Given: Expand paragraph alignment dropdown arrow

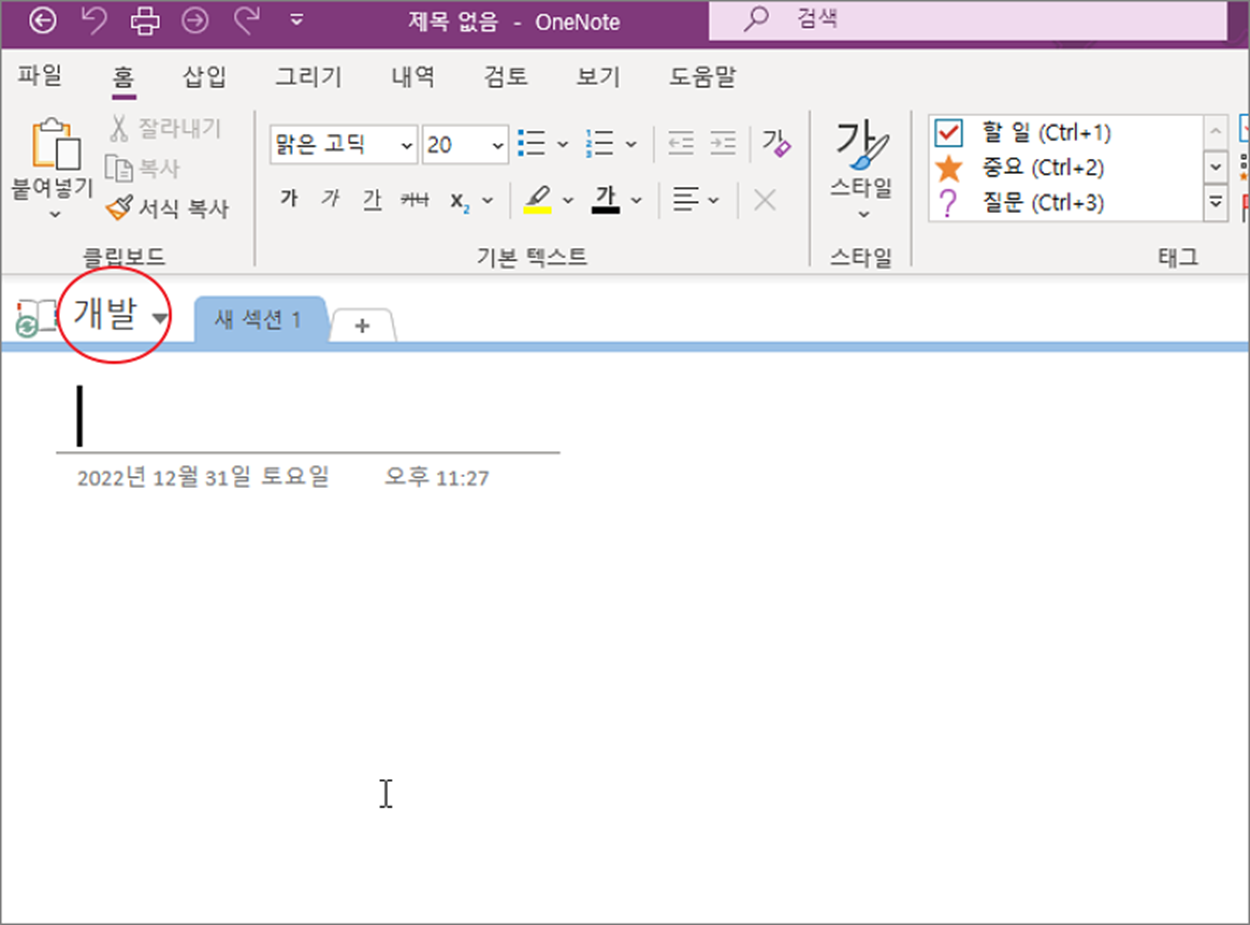Looking at the screenshot, I should (714, 200).
